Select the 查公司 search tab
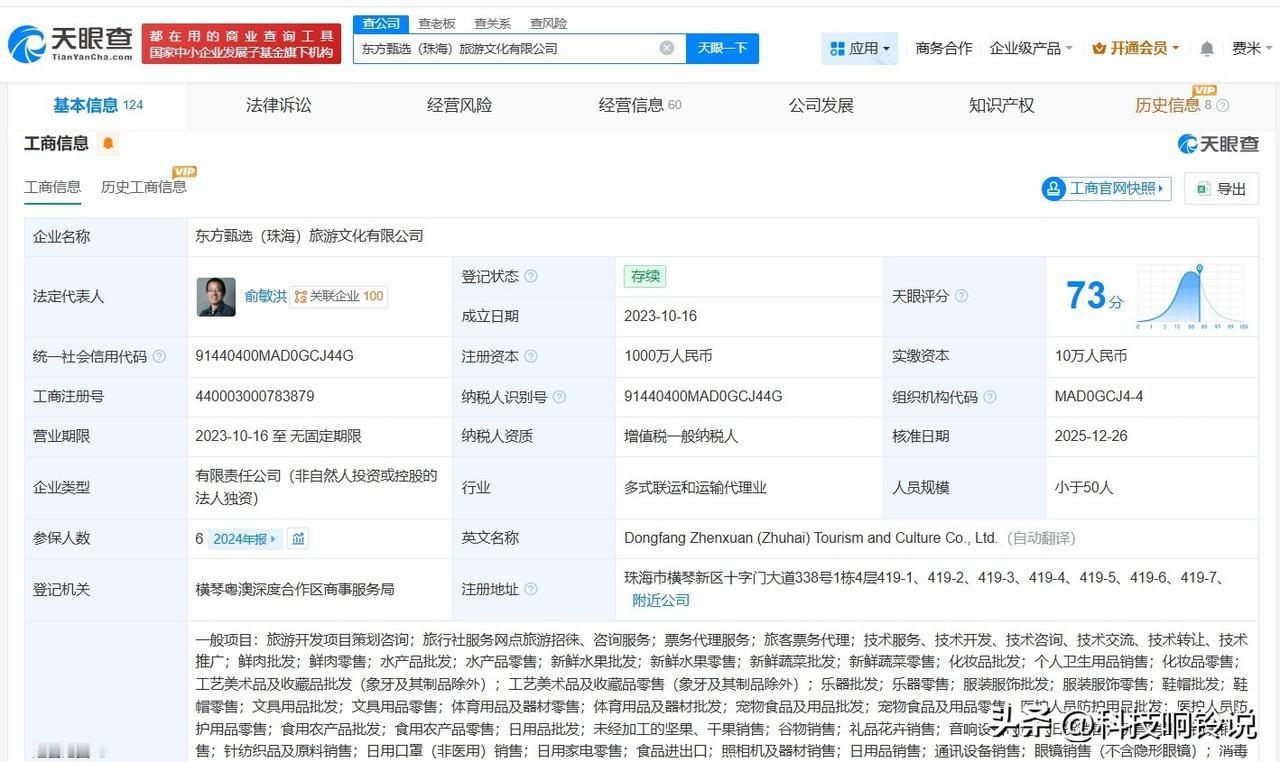This screenshot has height=762, width=1280. [381, 23]
